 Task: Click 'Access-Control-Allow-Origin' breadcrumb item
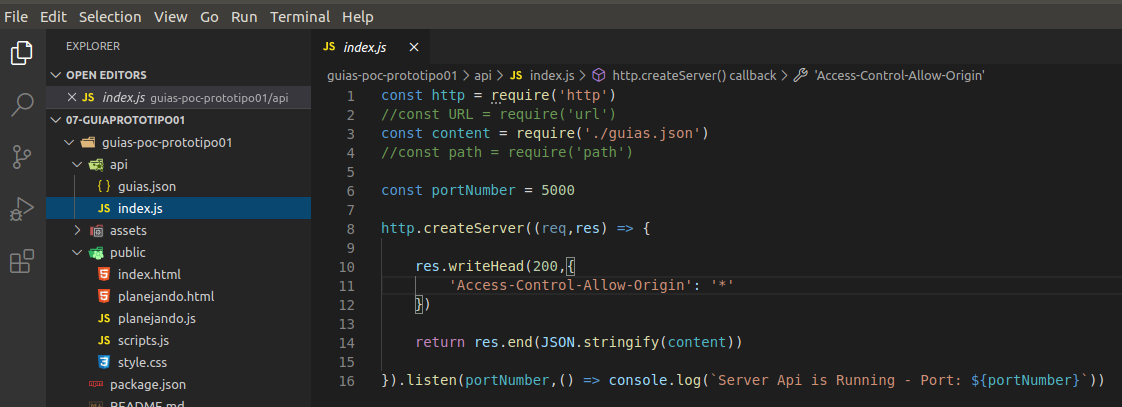pos(899,75)
